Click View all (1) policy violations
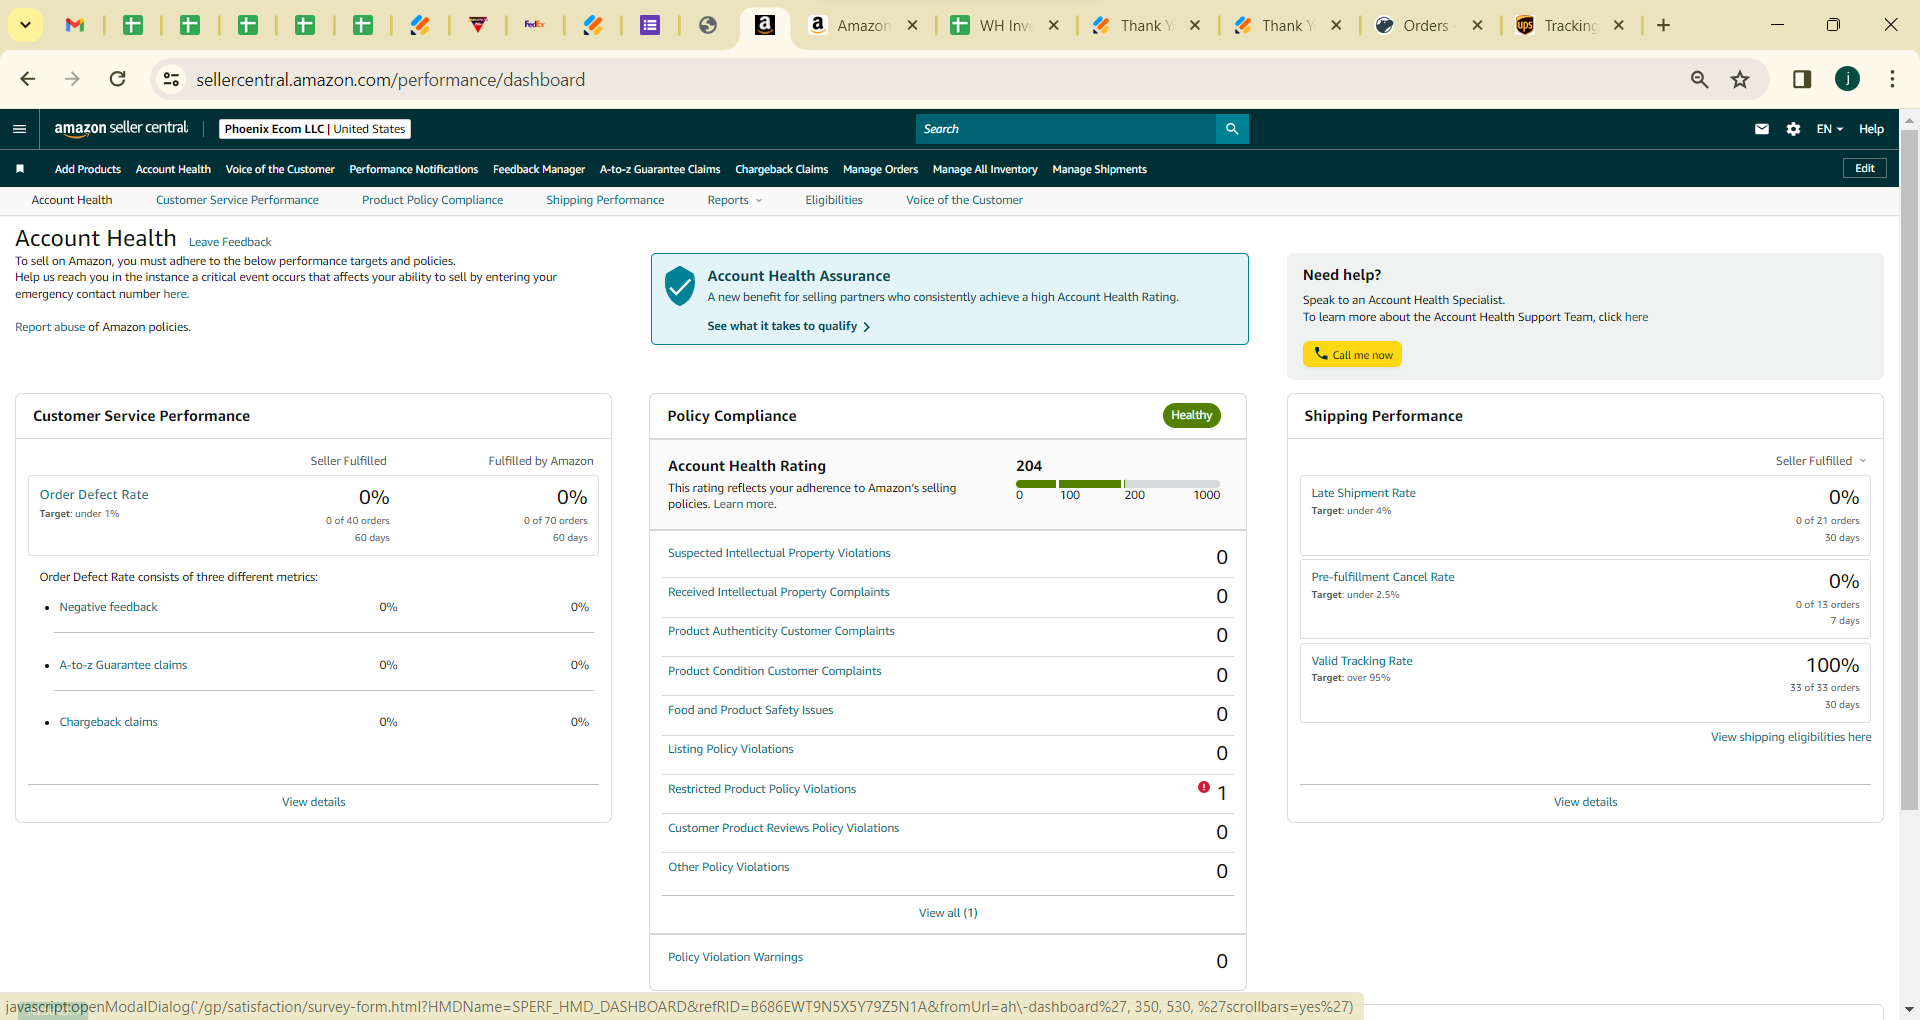 (x=948, y=913)
